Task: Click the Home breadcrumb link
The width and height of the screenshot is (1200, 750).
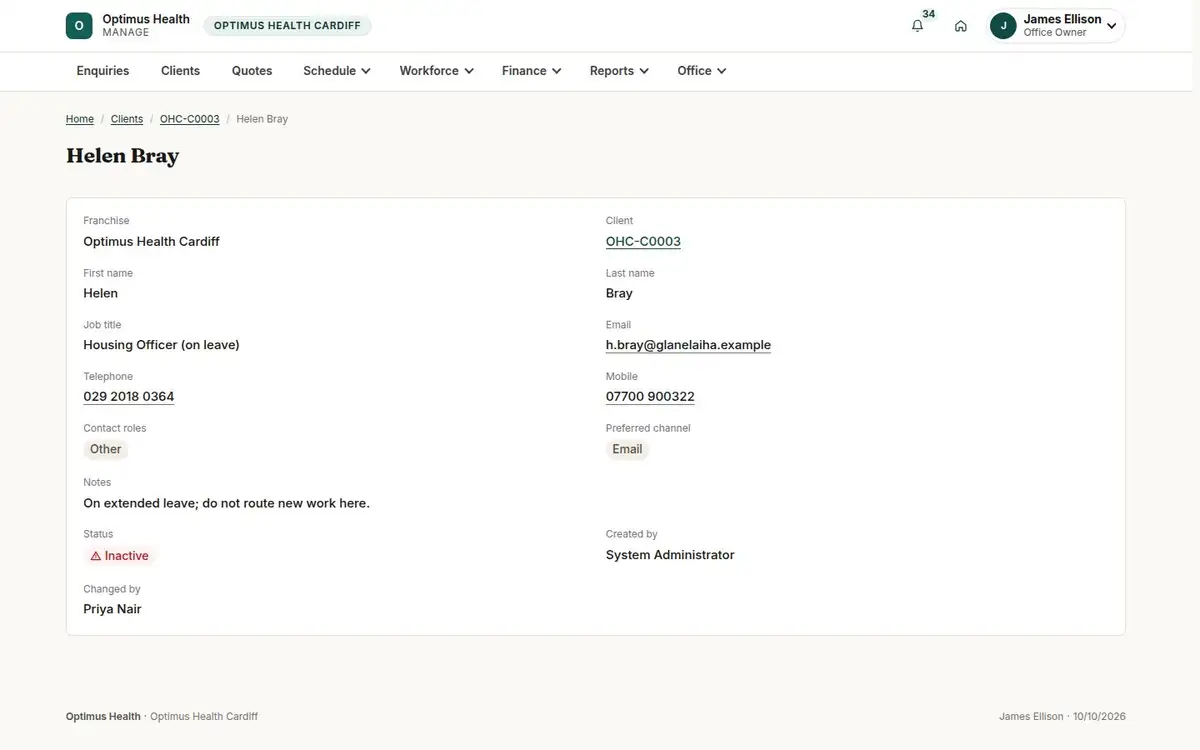Action: coord(80,119)
